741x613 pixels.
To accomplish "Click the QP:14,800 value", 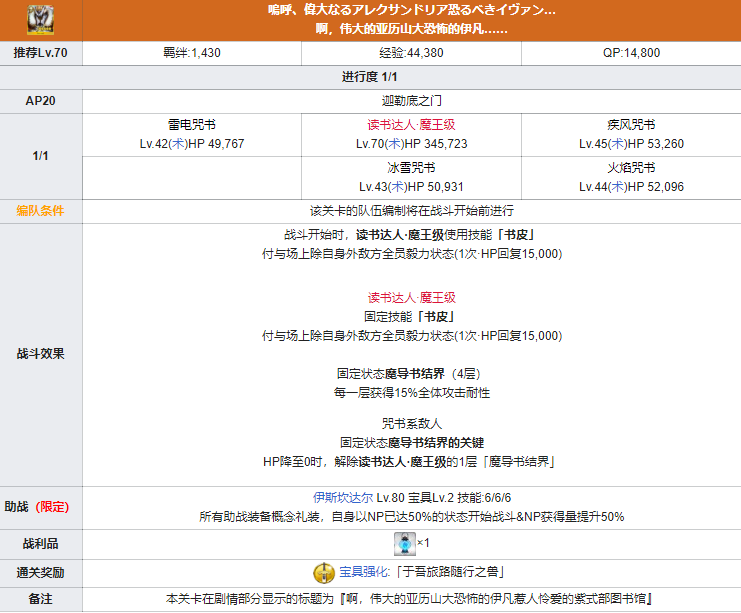I will point(631,53).
